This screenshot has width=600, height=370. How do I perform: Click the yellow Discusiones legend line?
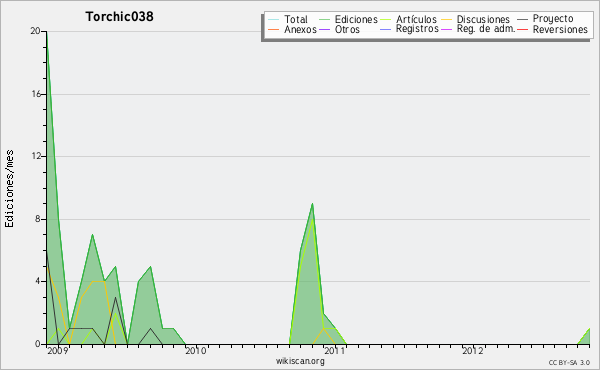pyautogui.click(x=447, y=19)
